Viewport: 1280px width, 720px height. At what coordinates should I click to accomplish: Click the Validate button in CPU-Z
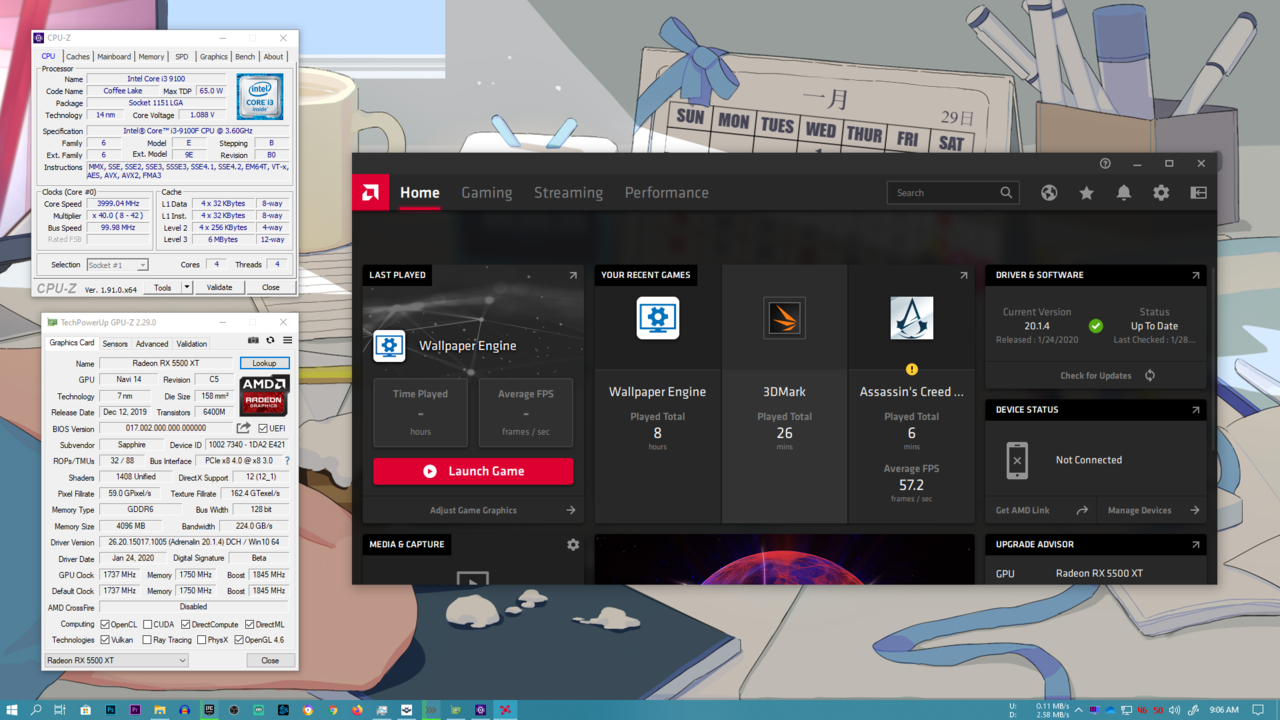pos(219,288)
